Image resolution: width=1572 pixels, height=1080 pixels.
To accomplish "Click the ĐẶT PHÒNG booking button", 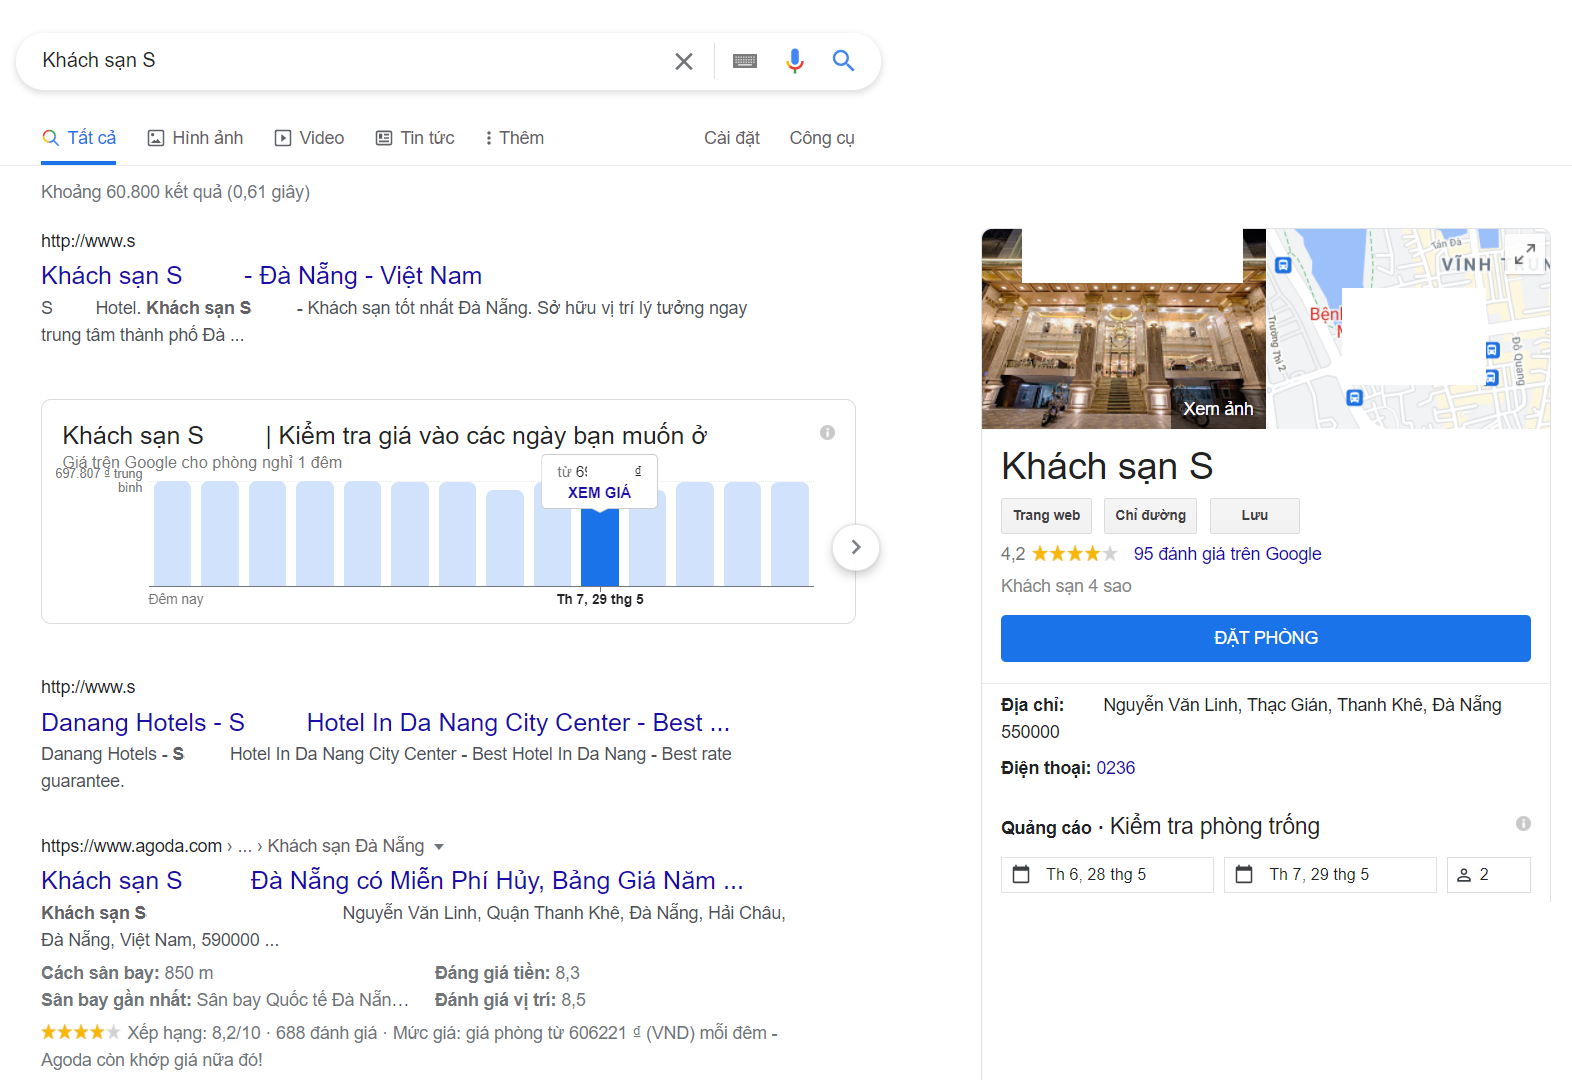I will [1265, 638].
